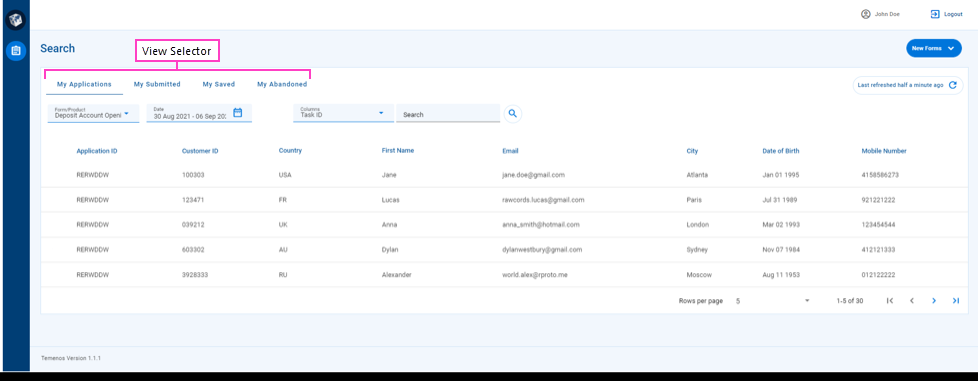Click first name Anna

(x=389, y=224)
